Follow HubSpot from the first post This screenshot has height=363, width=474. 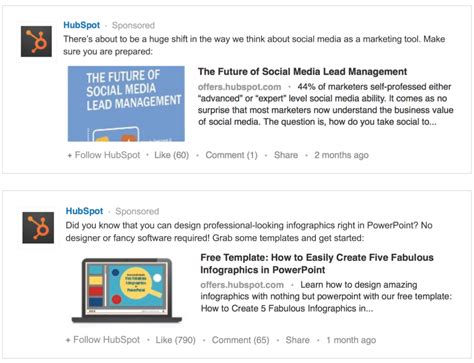[x=104, y=155]
